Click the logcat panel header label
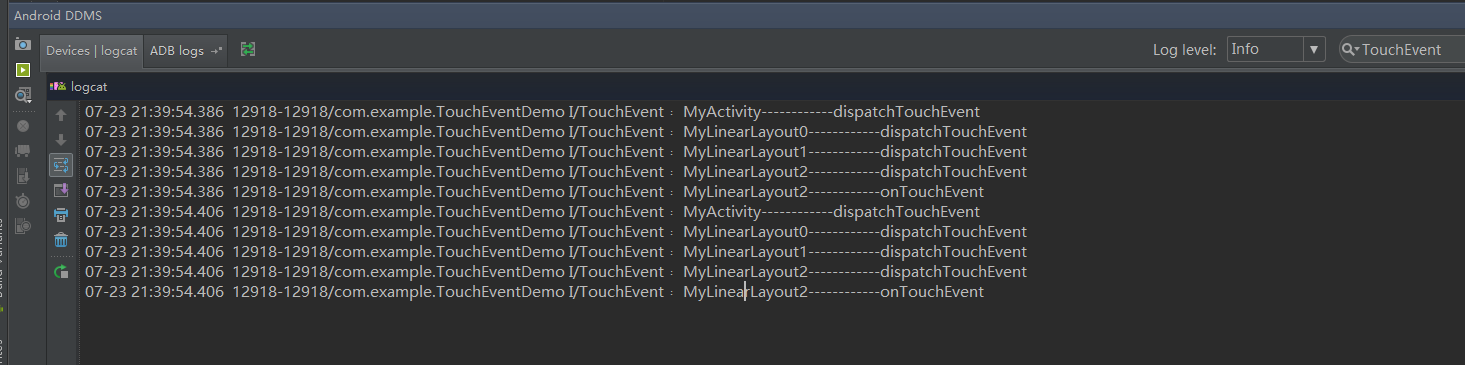 pyautogui.click(x=89, y=87)
